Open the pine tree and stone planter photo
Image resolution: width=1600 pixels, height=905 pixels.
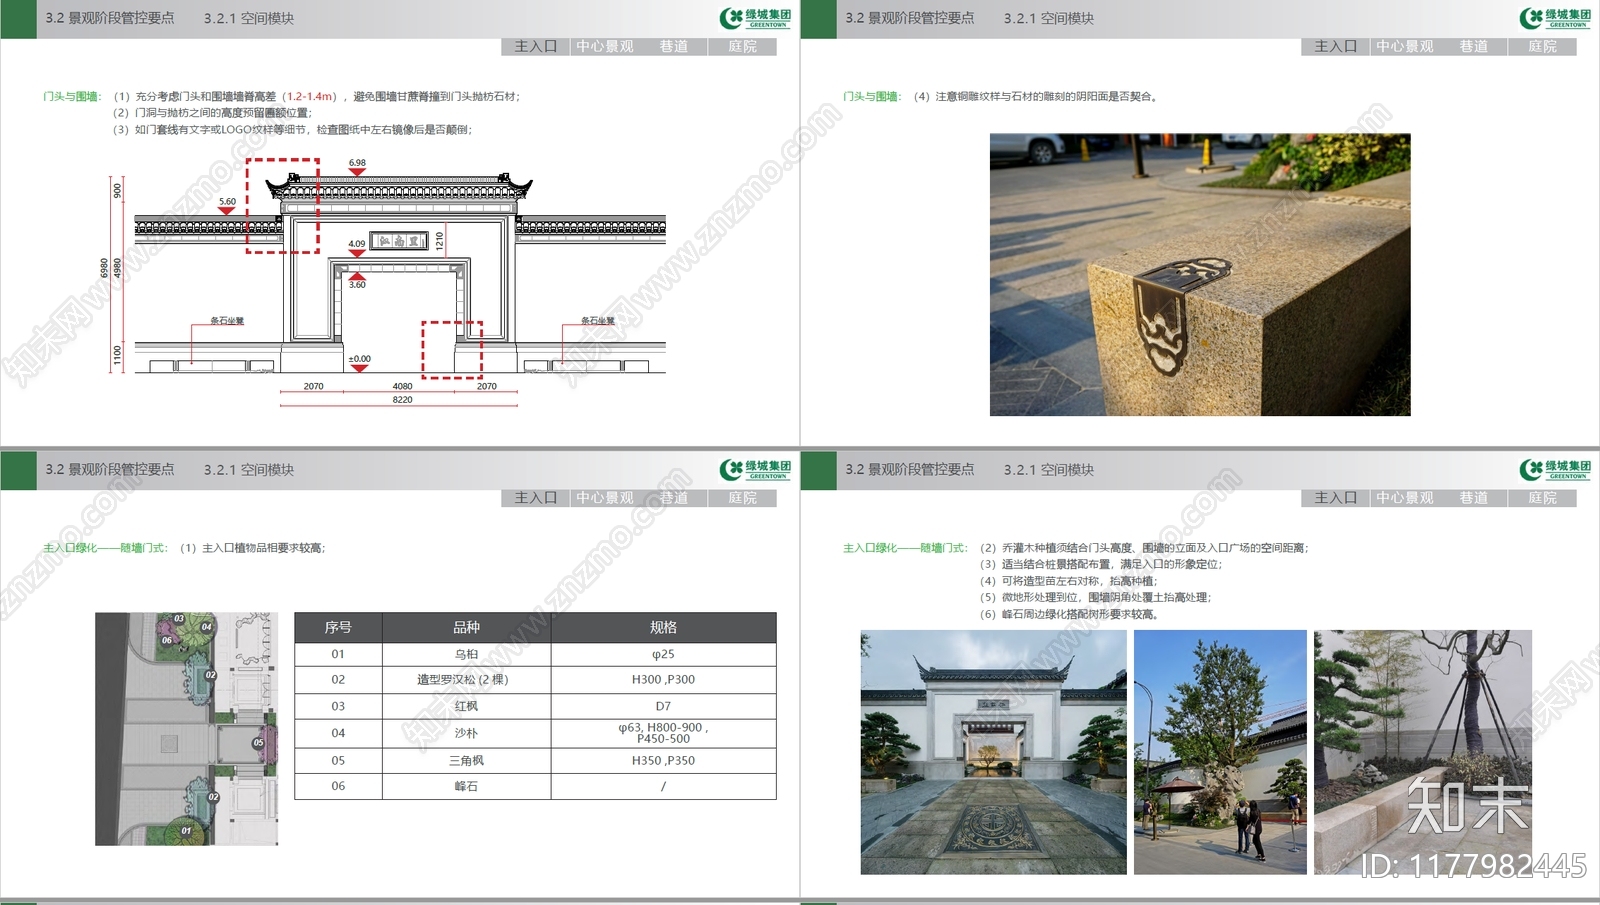1423,752
